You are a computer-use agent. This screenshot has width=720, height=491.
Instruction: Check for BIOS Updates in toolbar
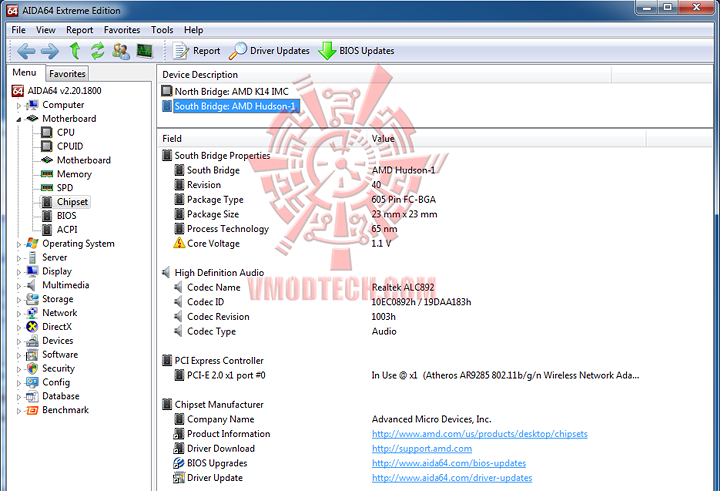(356, 51)
